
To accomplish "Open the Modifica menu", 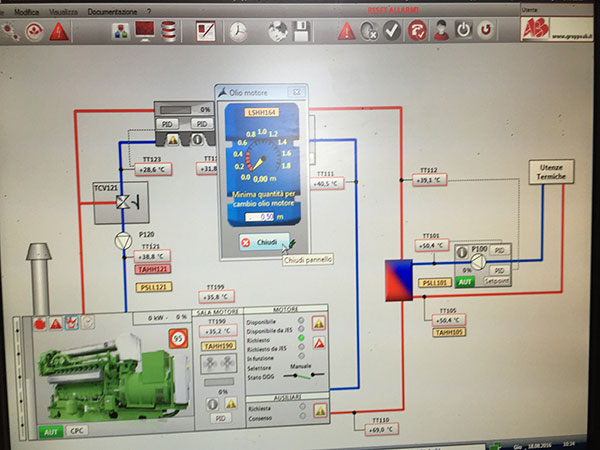I will coord(27,9).
